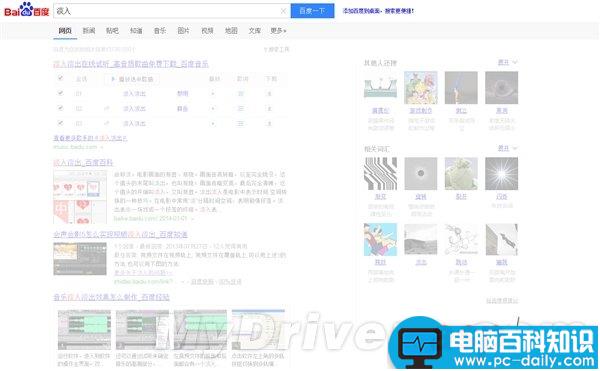The image size is (600, 371).
Task: Open the gray dot circle thumbnail in 相关词汇
Action: tap(421, 174)
